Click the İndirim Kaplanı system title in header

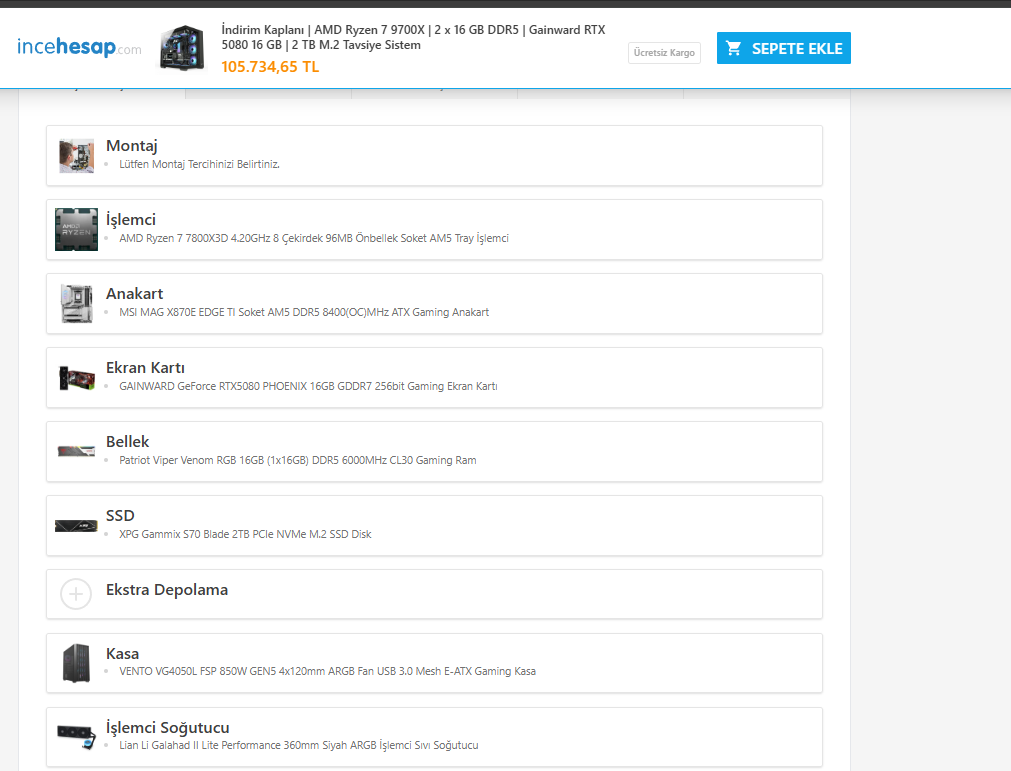[413, 37]
